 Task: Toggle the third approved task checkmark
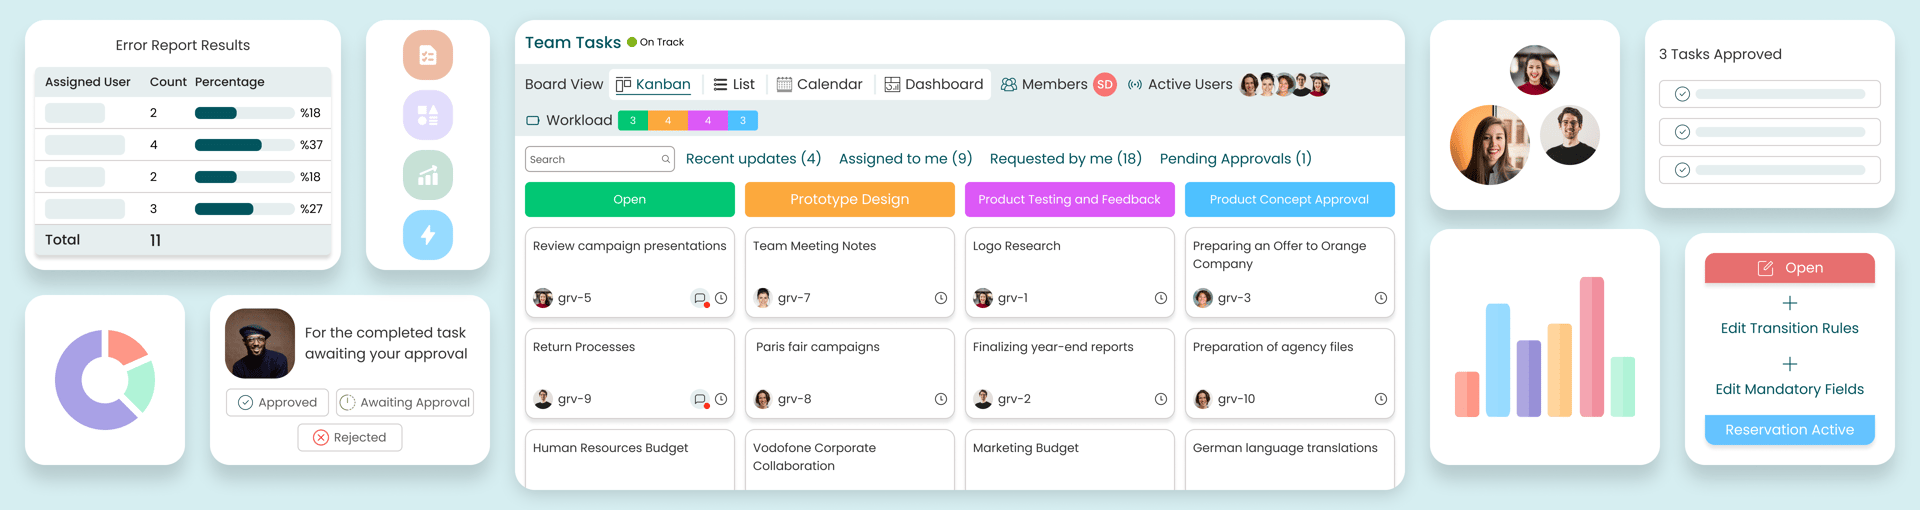pos(1682,170)
